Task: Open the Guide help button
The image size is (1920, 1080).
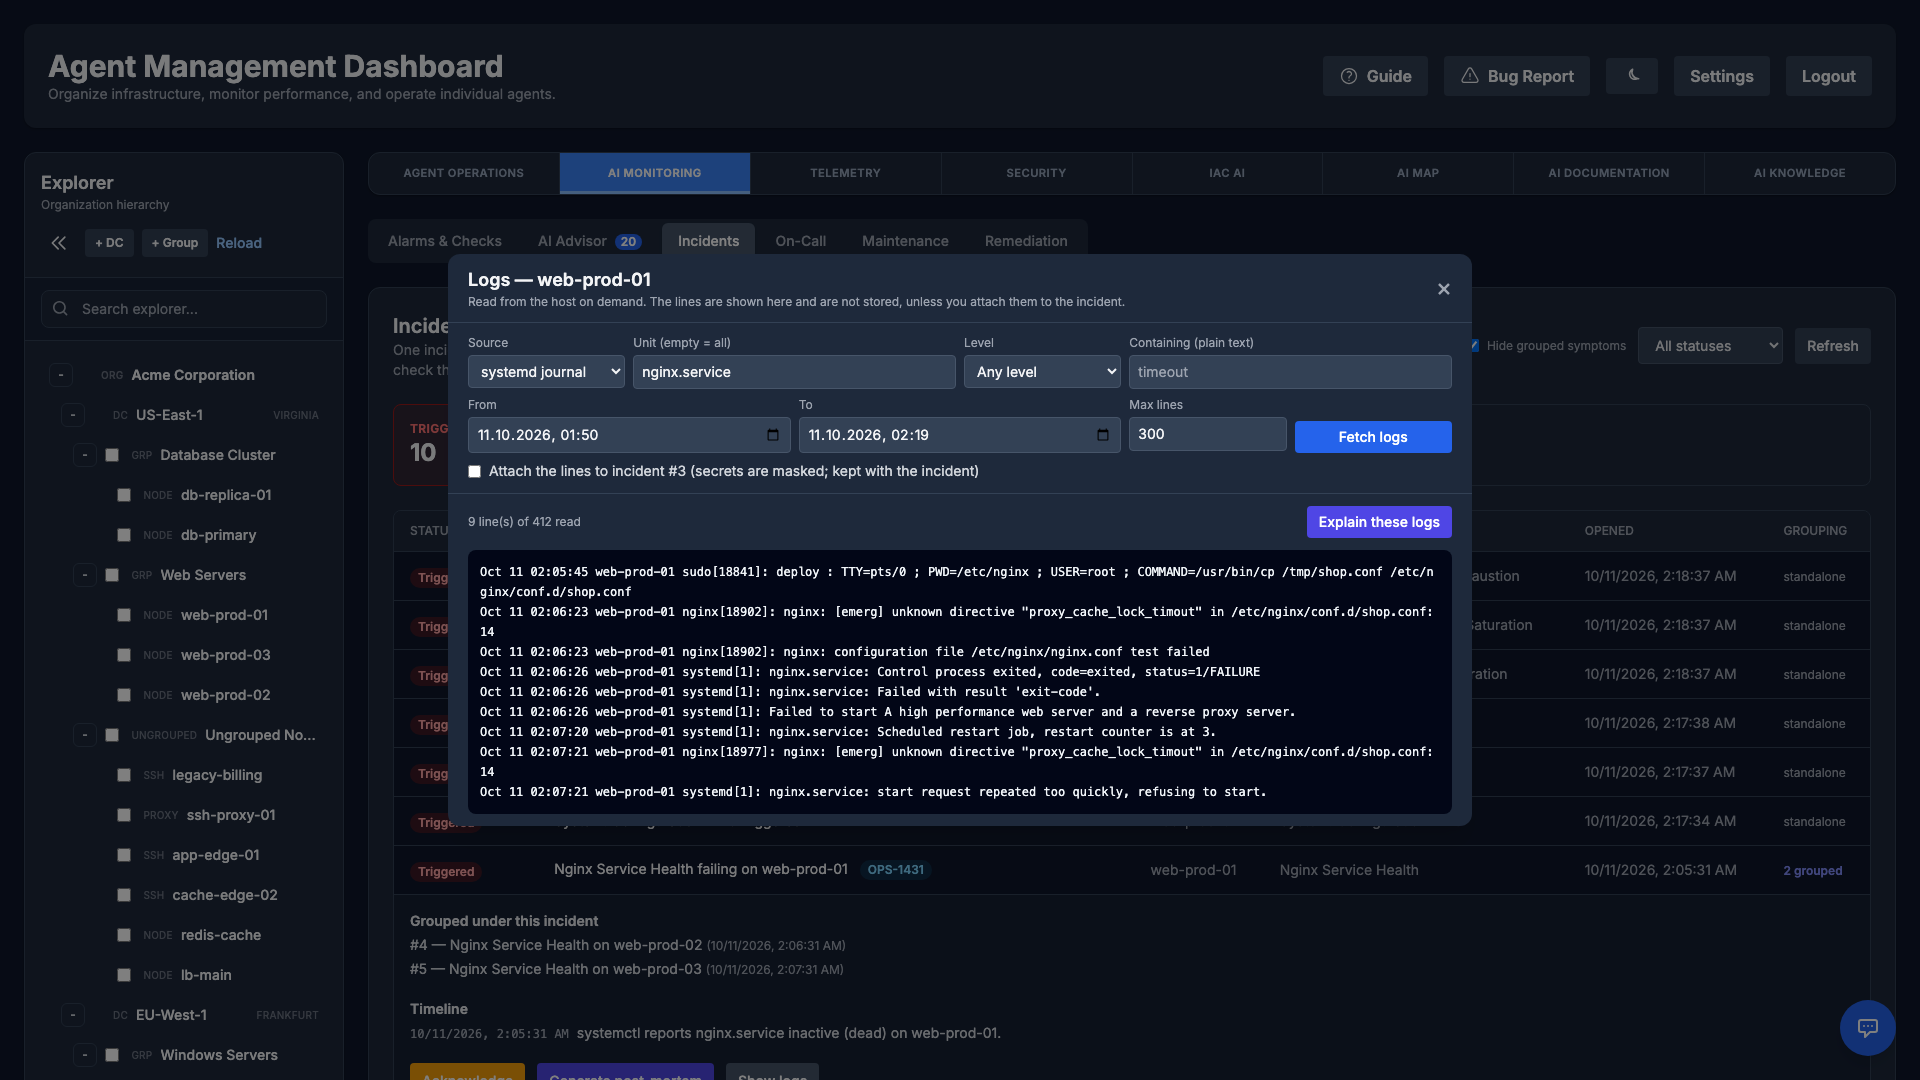Action: point(1375,76)
